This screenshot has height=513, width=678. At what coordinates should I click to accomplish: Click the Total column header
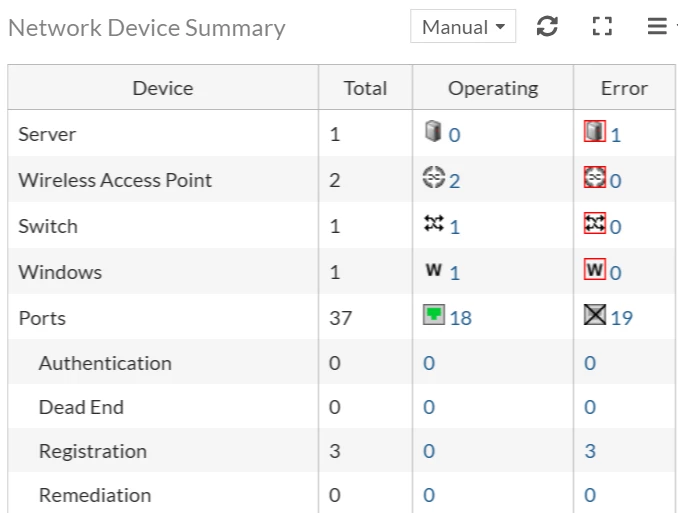(x=365, y=88)
